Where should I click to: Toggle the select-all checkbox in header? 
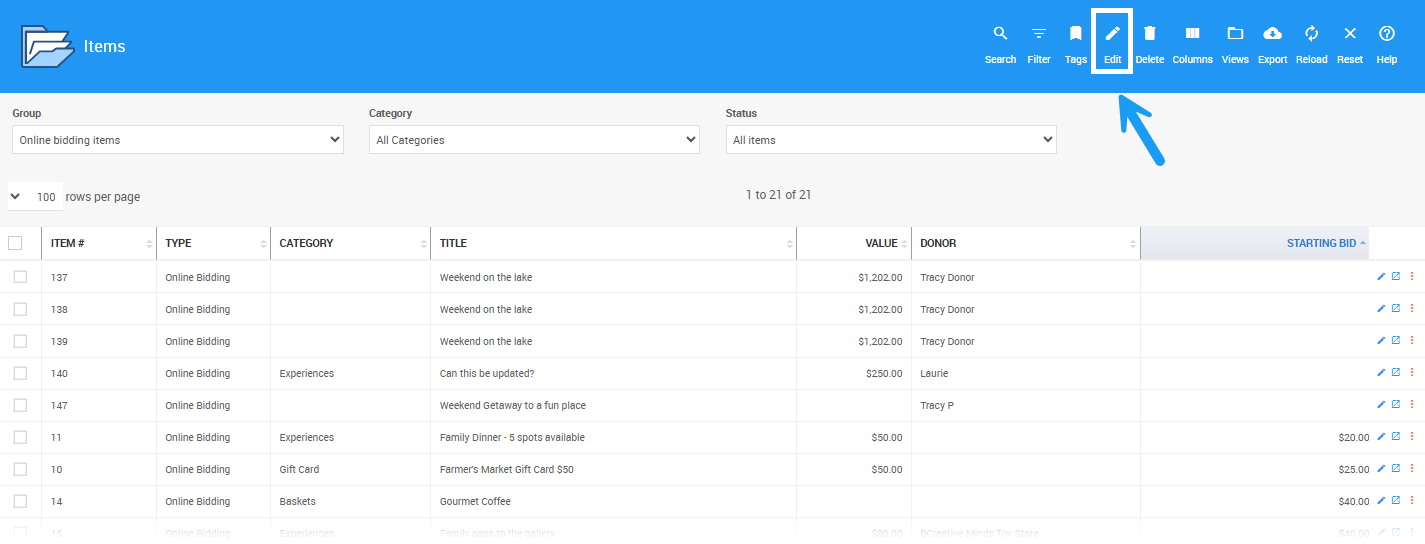click(x=15, y=243)
